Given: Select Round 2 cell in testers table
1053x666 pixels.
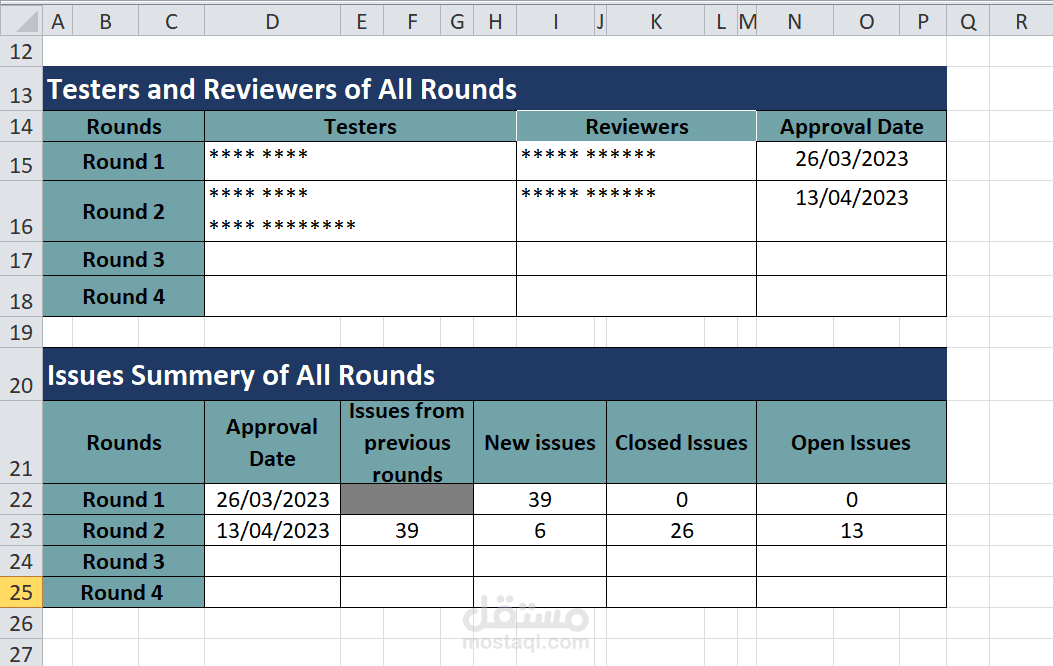Looking at the screenshot, I should click(x=124, y=211).
